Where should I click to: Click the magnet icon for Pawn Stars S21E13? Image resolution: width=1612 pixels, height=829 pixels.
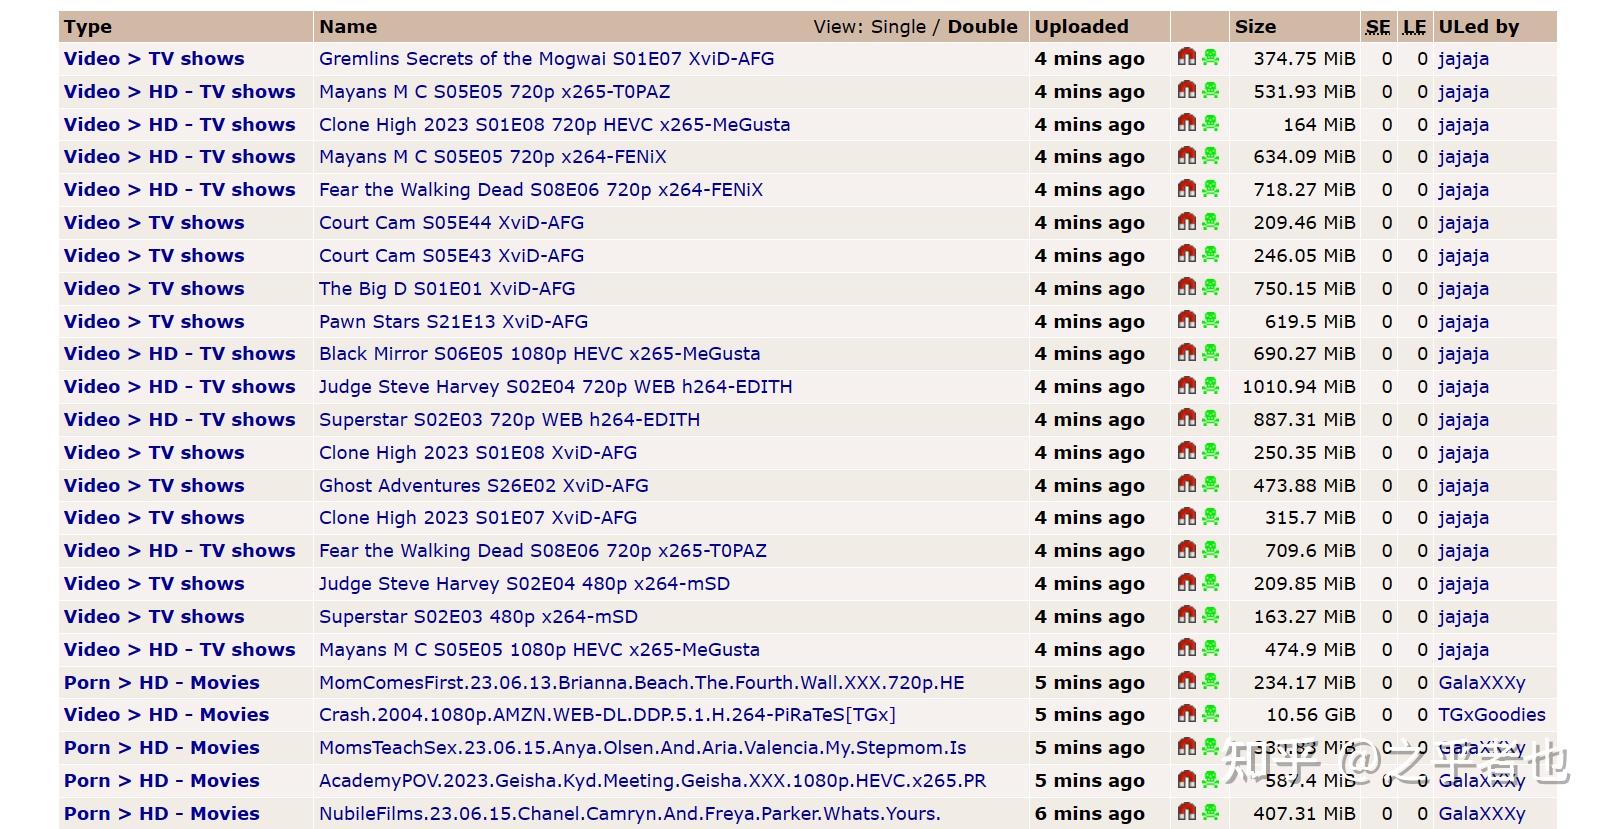[x=1186, y=321]
